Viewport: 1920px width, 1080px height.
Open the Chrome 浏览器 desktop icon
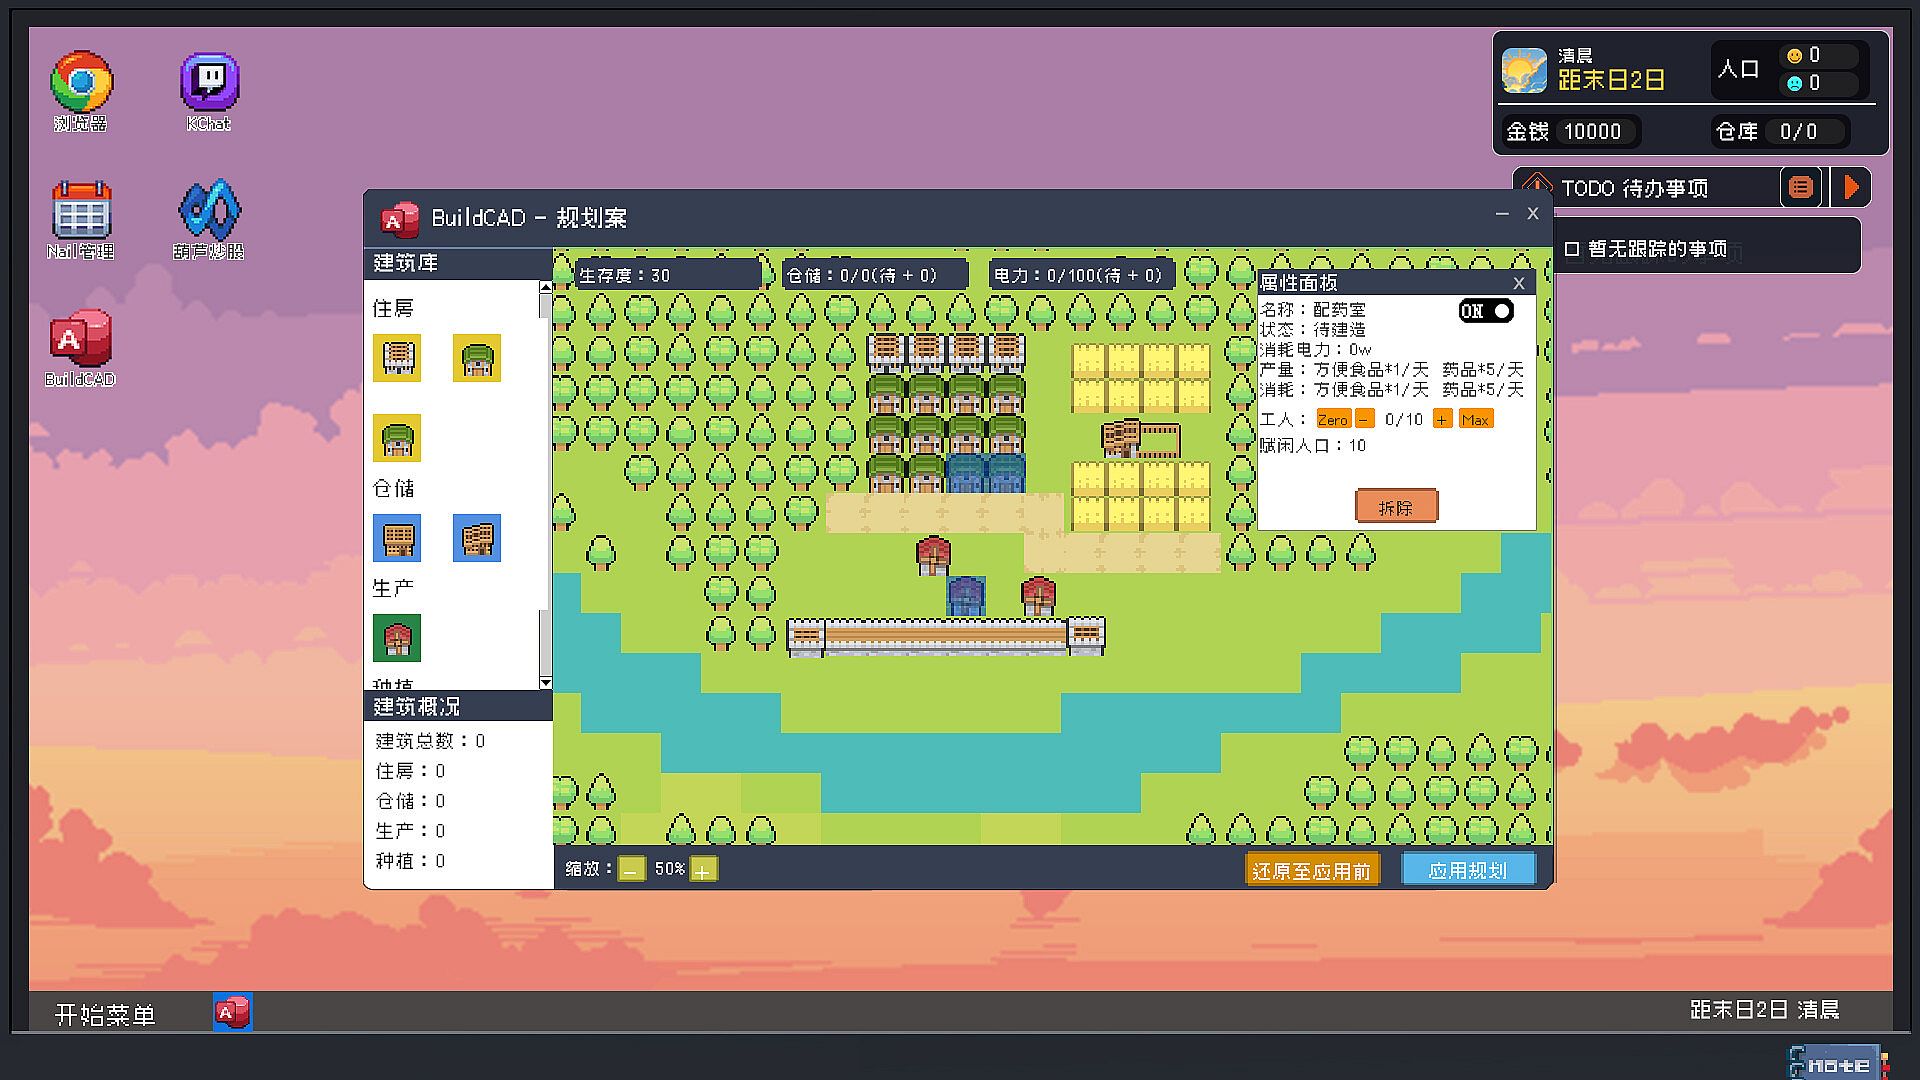(81, 83)
